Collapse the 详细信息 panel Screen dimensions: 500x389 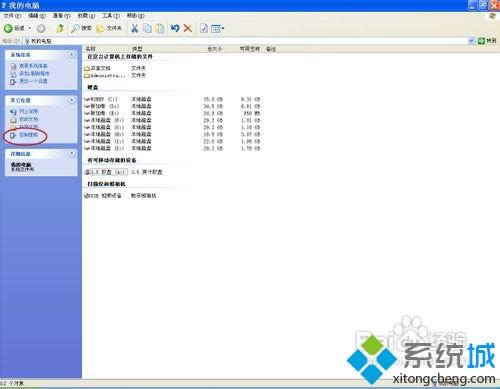click(72, 153)
